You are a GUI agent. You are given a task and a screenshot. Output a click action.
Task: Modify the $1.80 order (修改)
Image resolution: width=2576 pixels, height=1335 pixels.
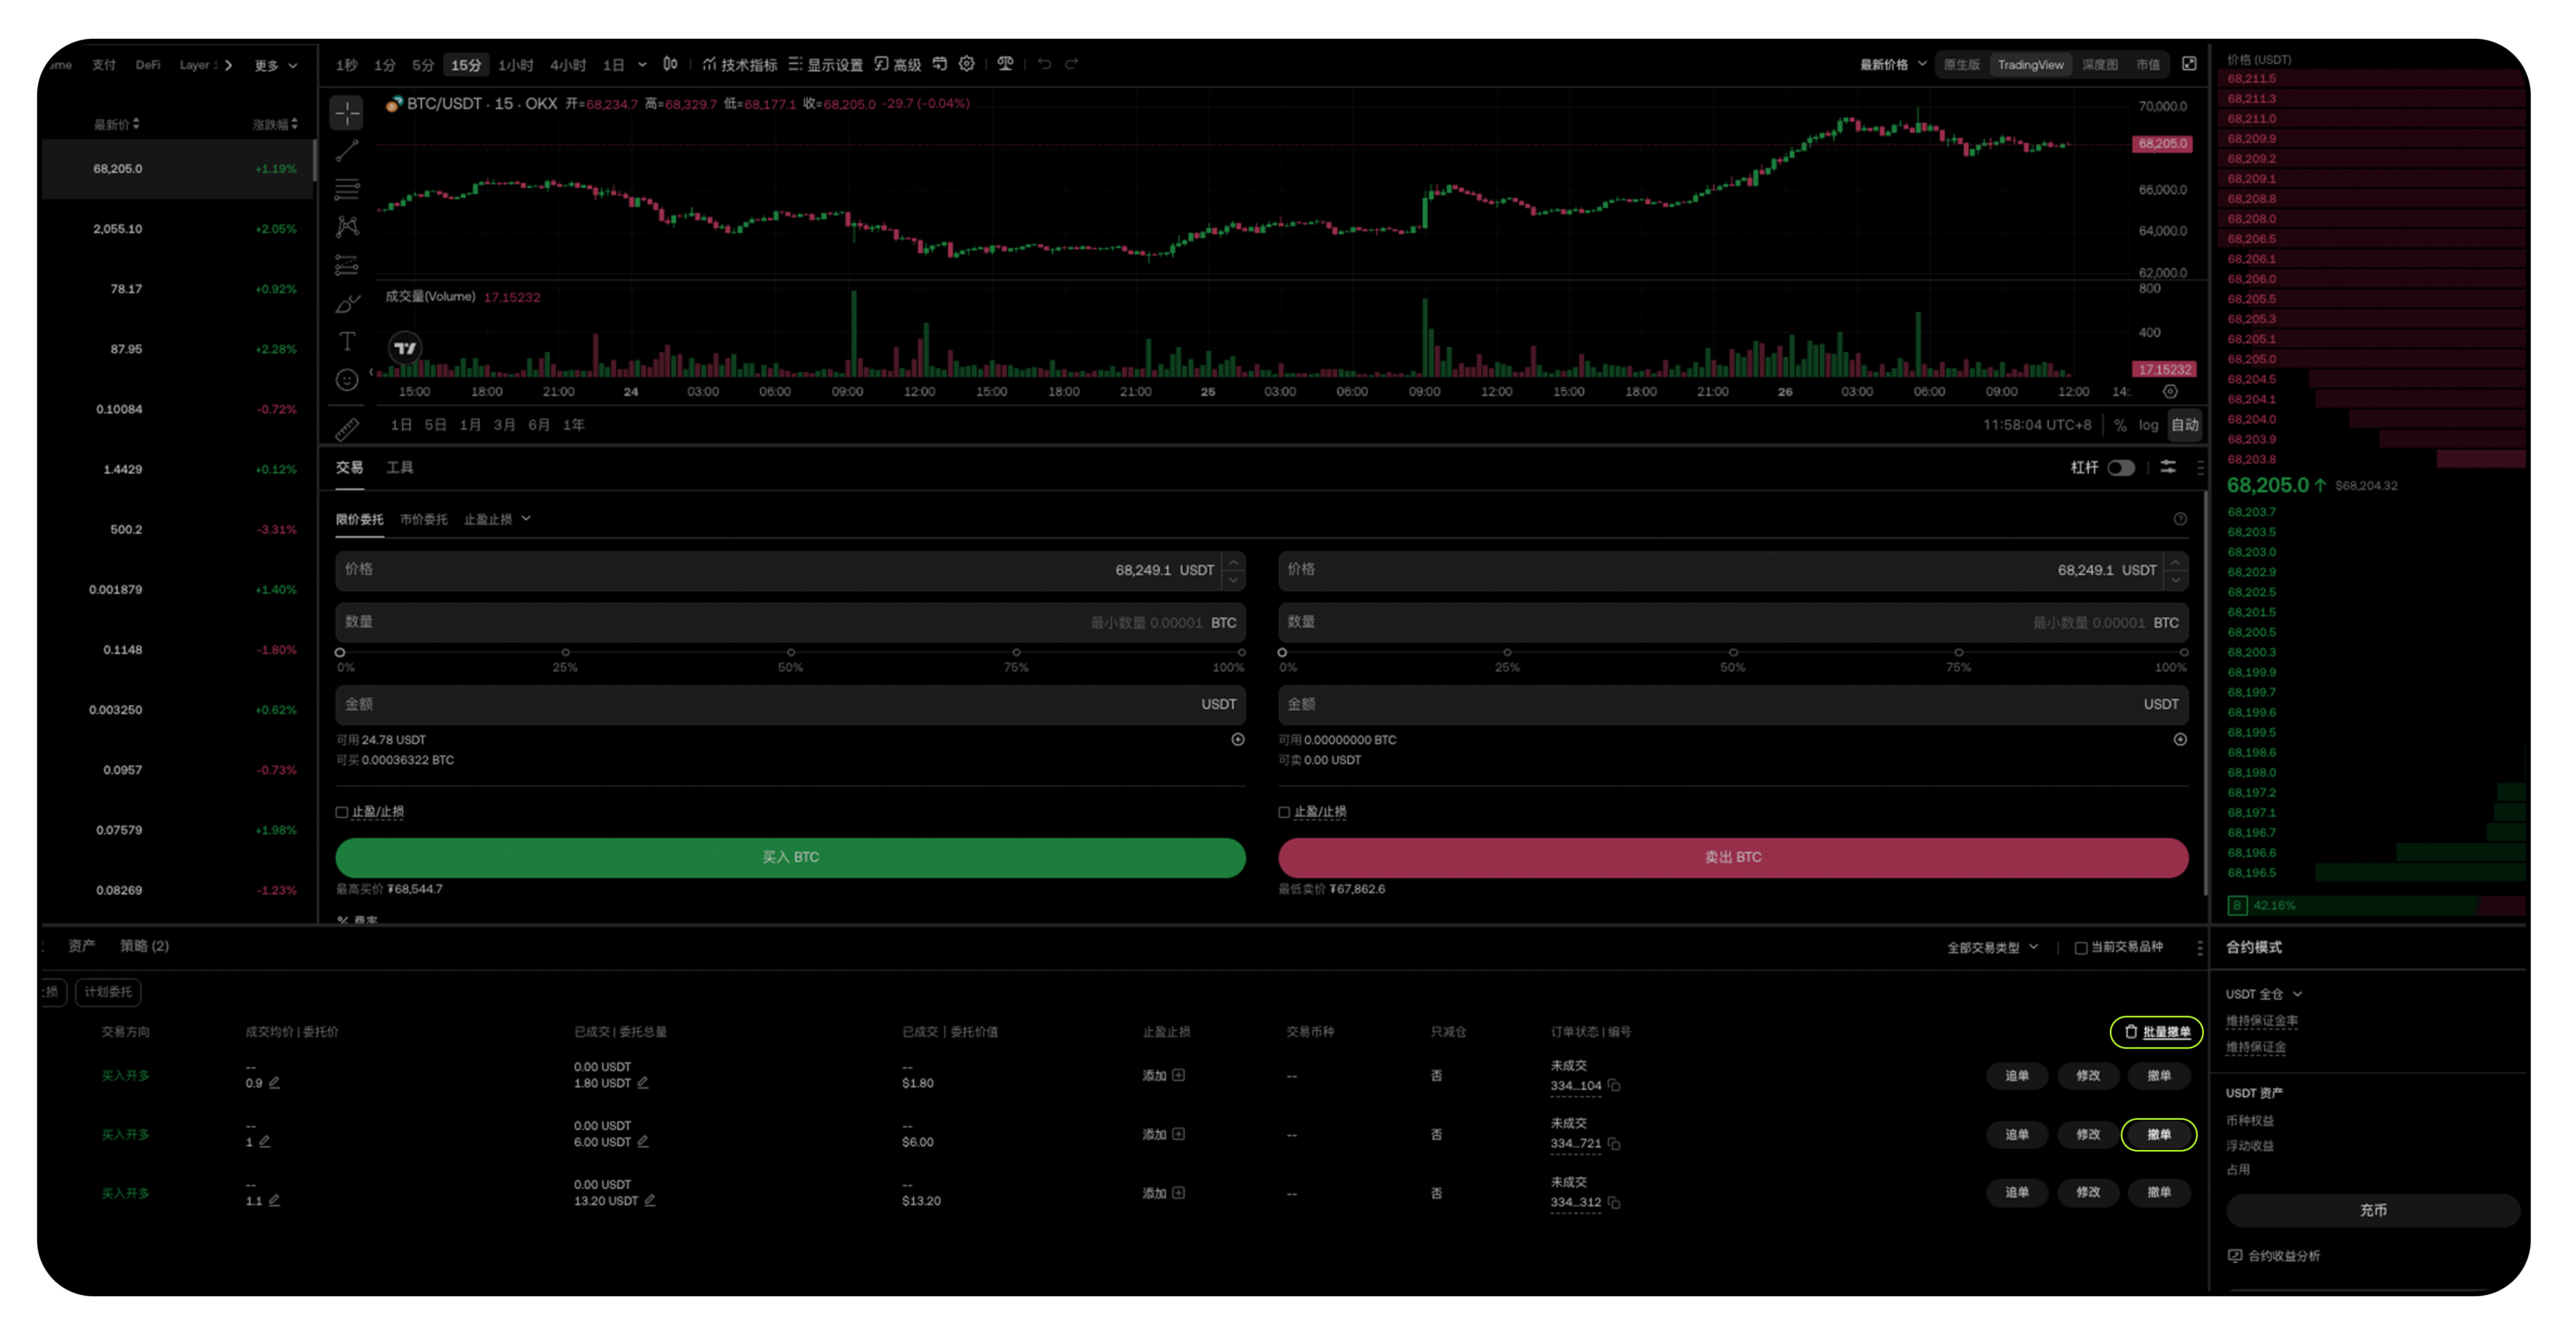(x=2088, y=1076)
